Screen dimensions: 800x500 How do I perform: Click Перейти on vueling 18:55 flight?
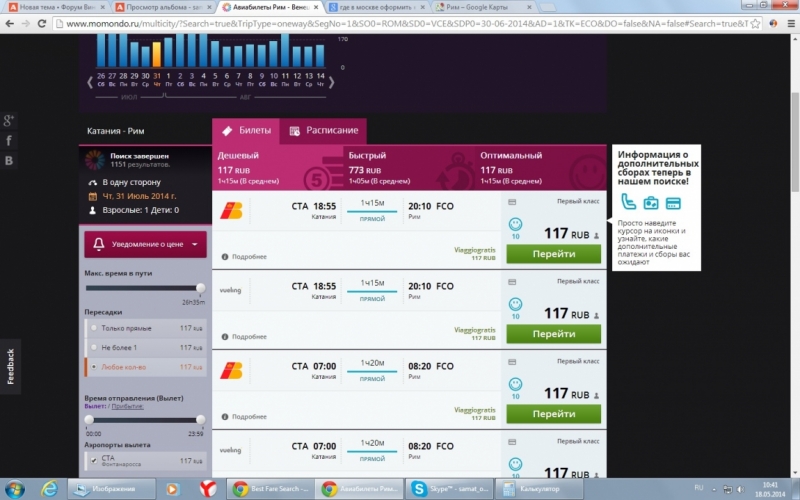554,334
